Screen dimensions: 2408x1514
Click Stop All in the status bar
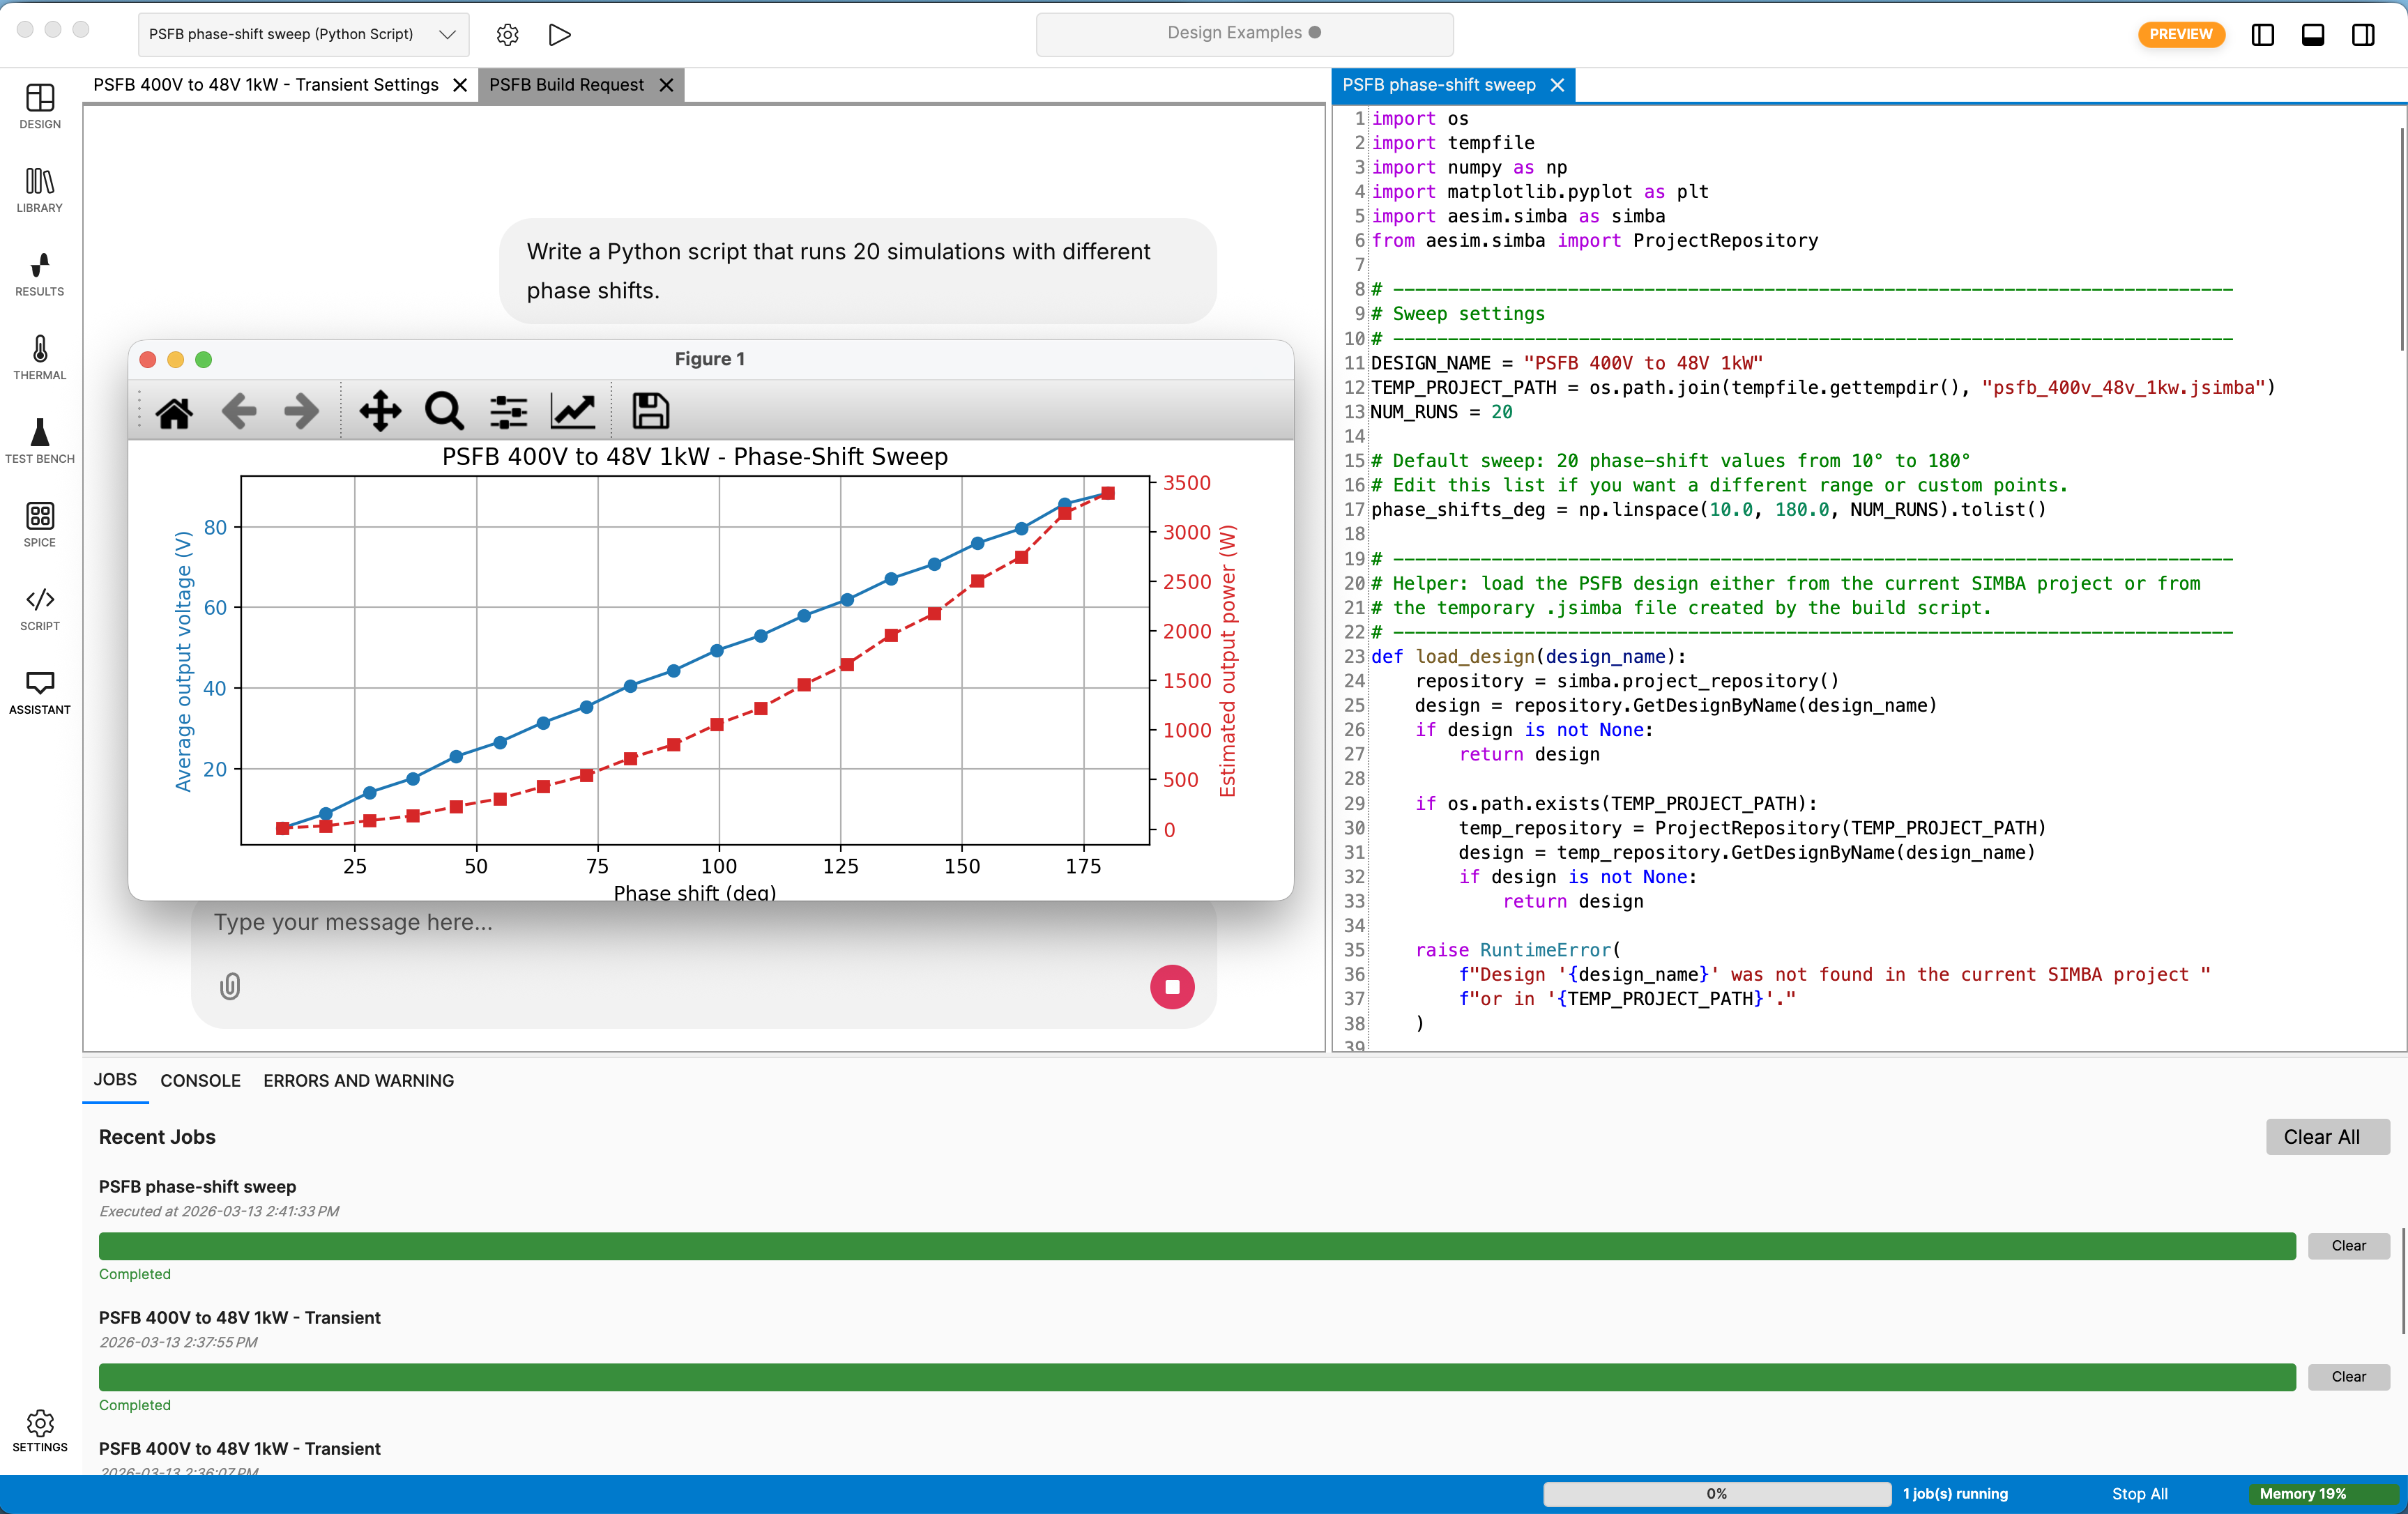[x=2139, y=1493]
